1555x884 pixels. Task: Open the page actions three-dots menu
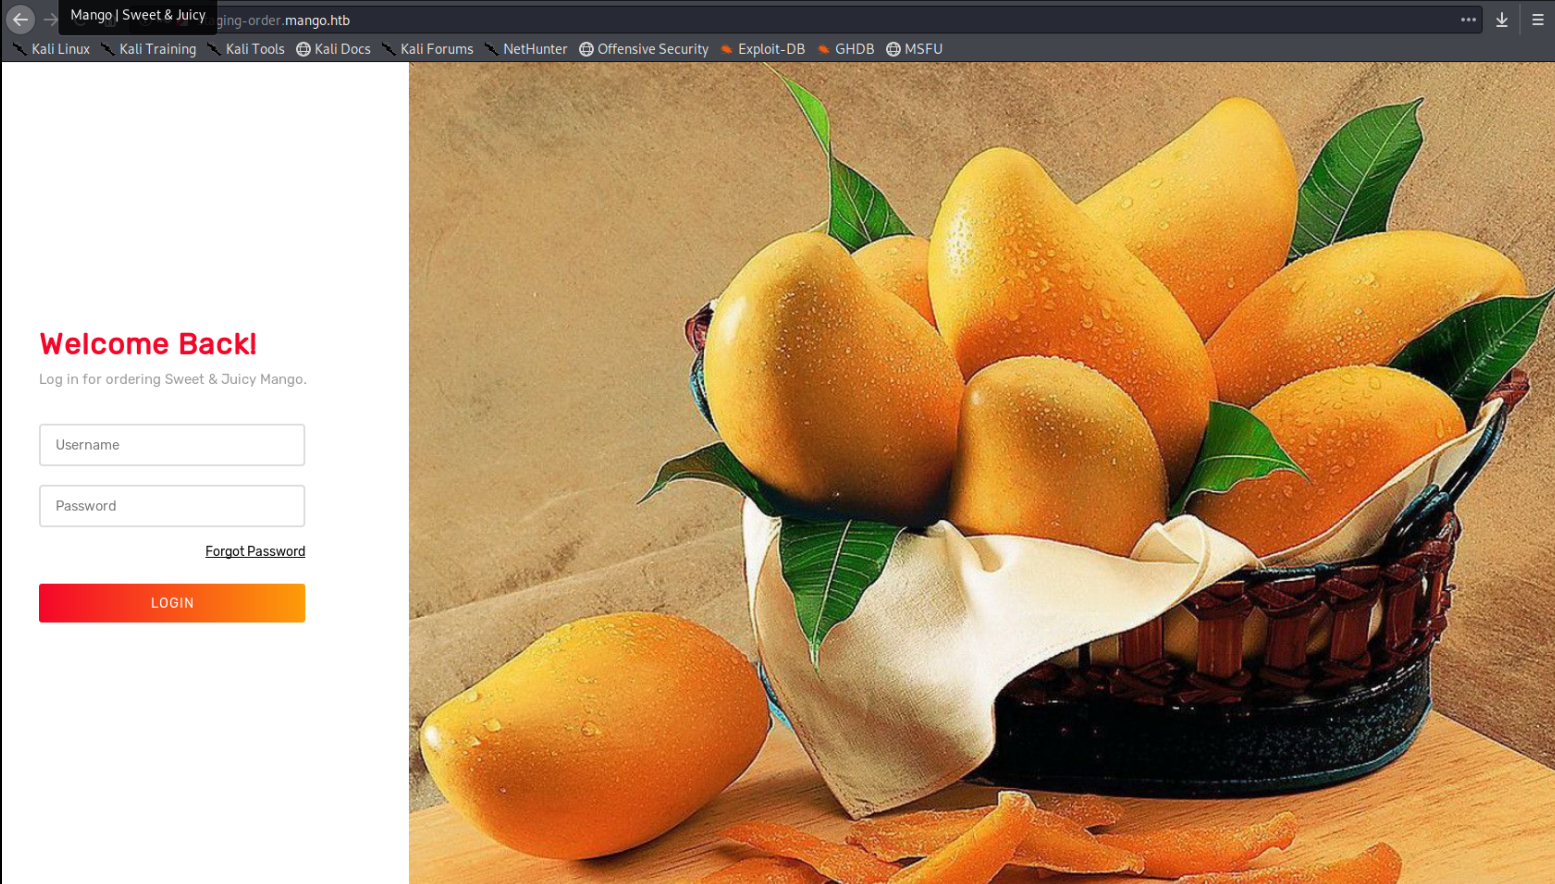click(x=1468, y=19)
